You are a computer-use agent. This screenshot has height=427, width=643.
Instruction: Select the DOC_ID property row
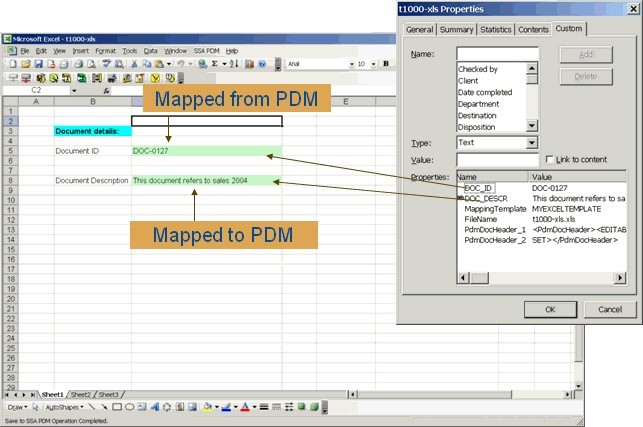coord(480,188)
